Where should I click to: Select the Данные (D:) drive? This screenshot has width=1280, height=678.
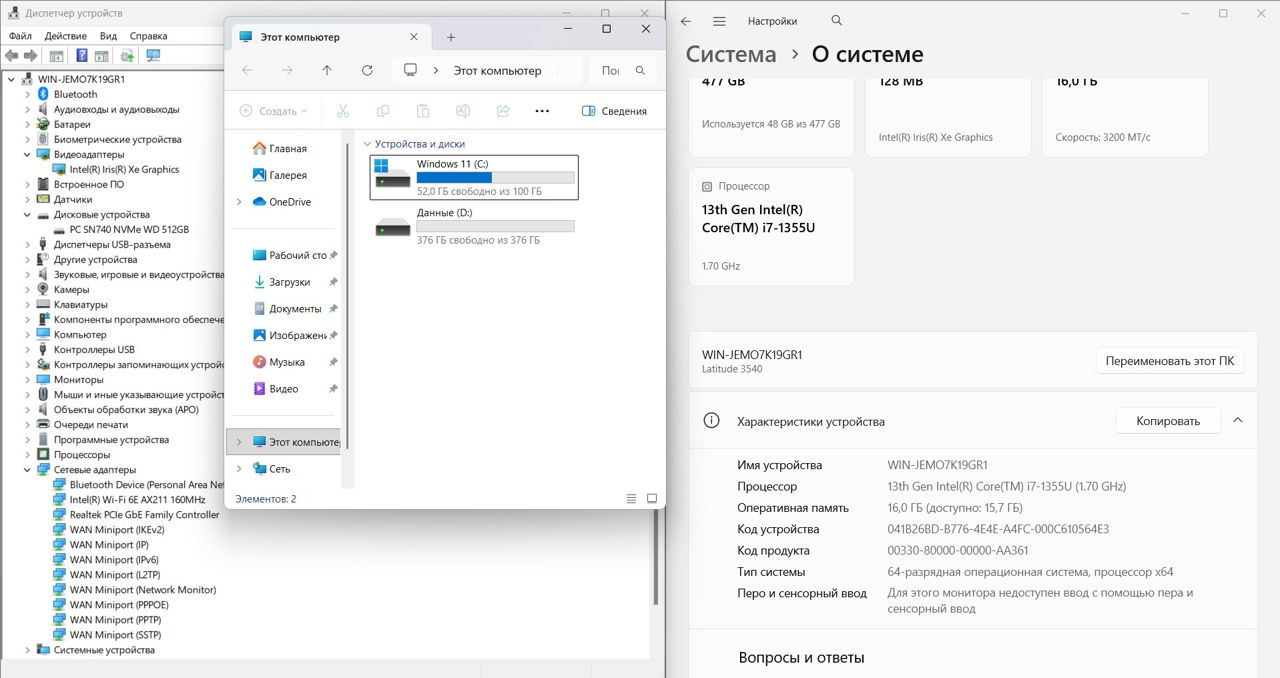tap(474, 226)
